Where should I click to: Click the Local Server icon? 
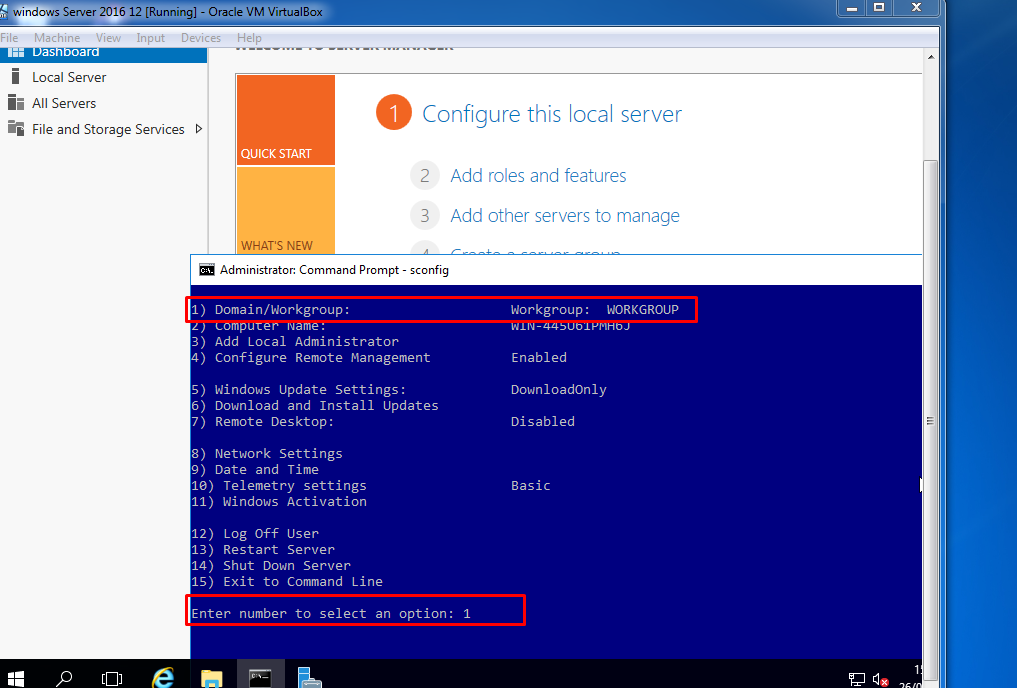16,77
